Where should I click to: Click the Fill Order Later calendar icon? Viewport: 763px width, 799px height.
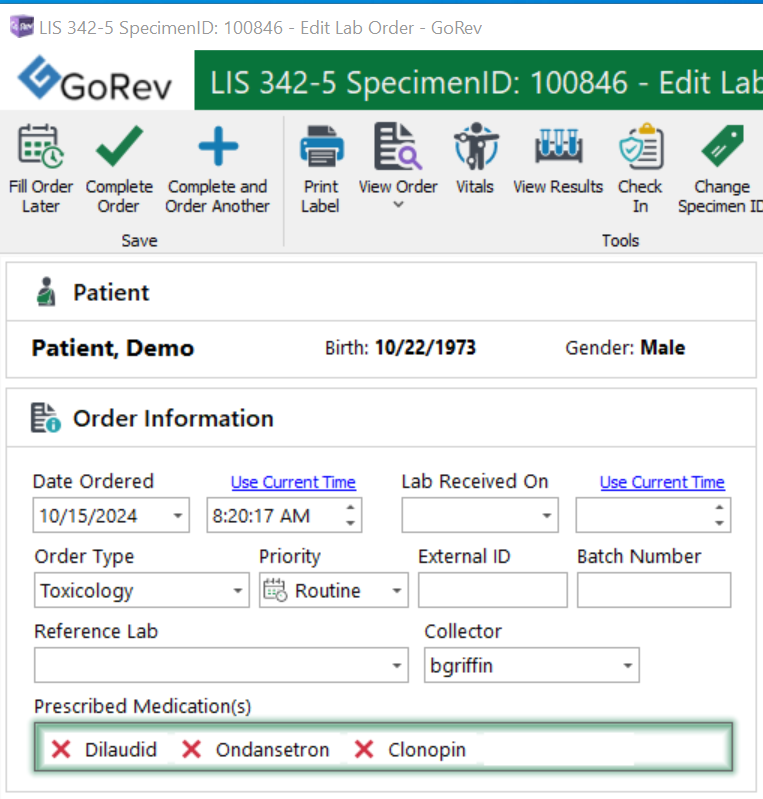click(x=41, y=146)
